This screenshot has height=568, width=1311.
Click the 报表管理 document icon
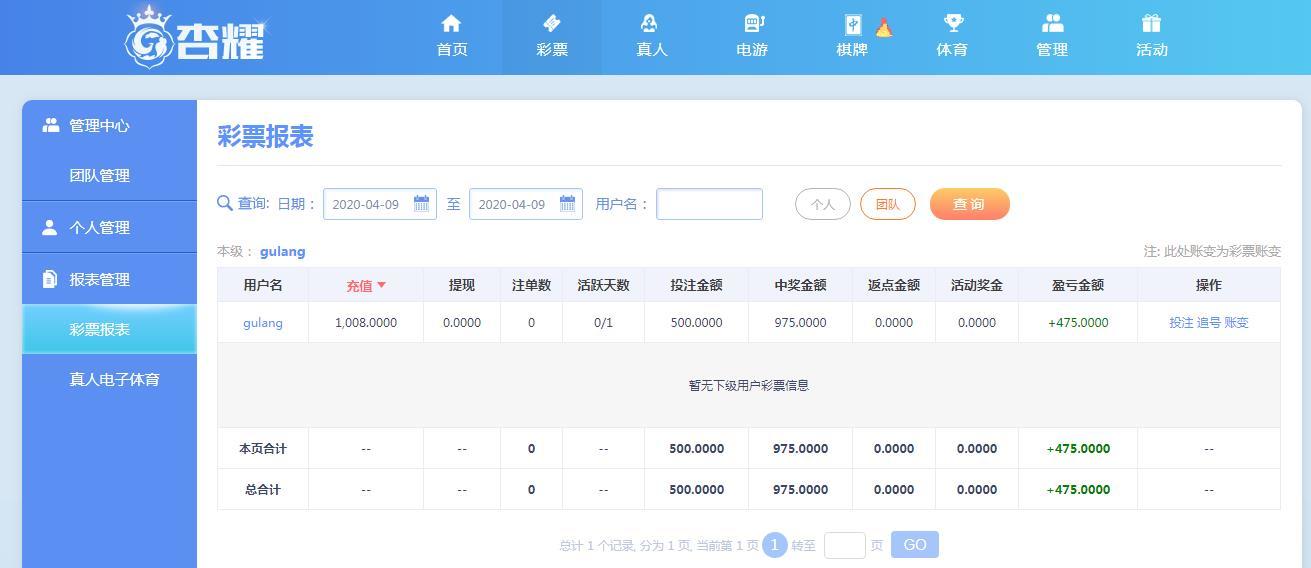[x=50, y=279]
